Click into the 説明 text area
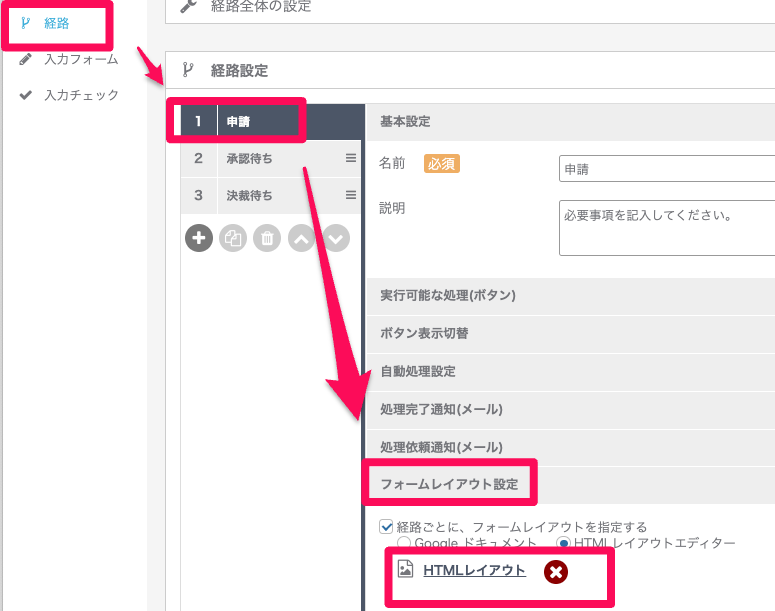775x611 pixels. point(667,228)
